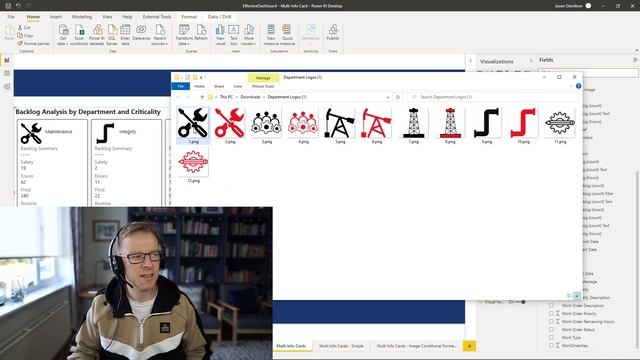Create a New measure
The image size is (640, 360).
click(x=271, y=35)
